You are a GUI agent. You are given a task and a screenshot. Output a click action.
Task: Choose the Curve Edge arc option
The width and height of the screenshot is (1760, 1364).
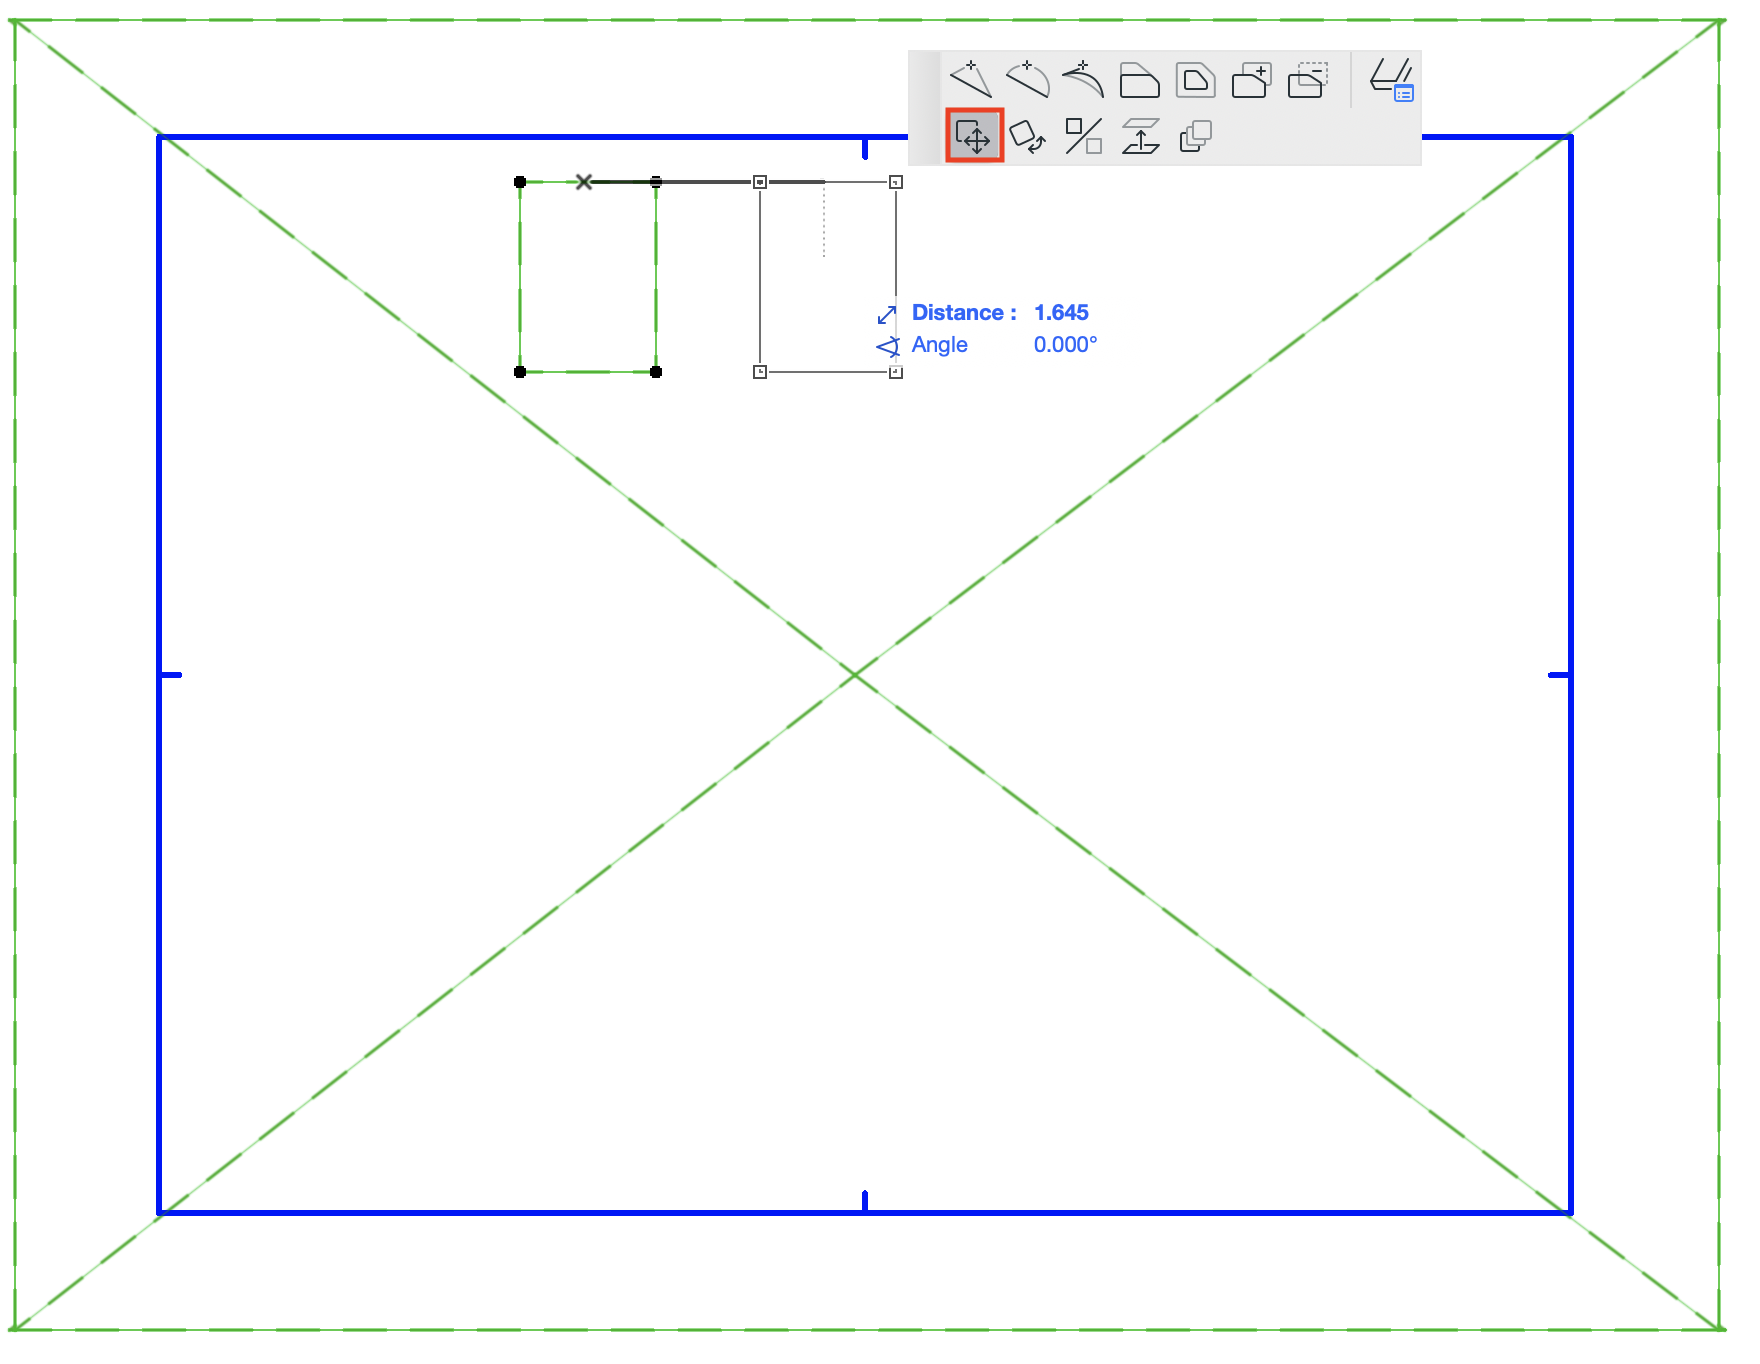pyautogui.click(x=1028, y=79)
